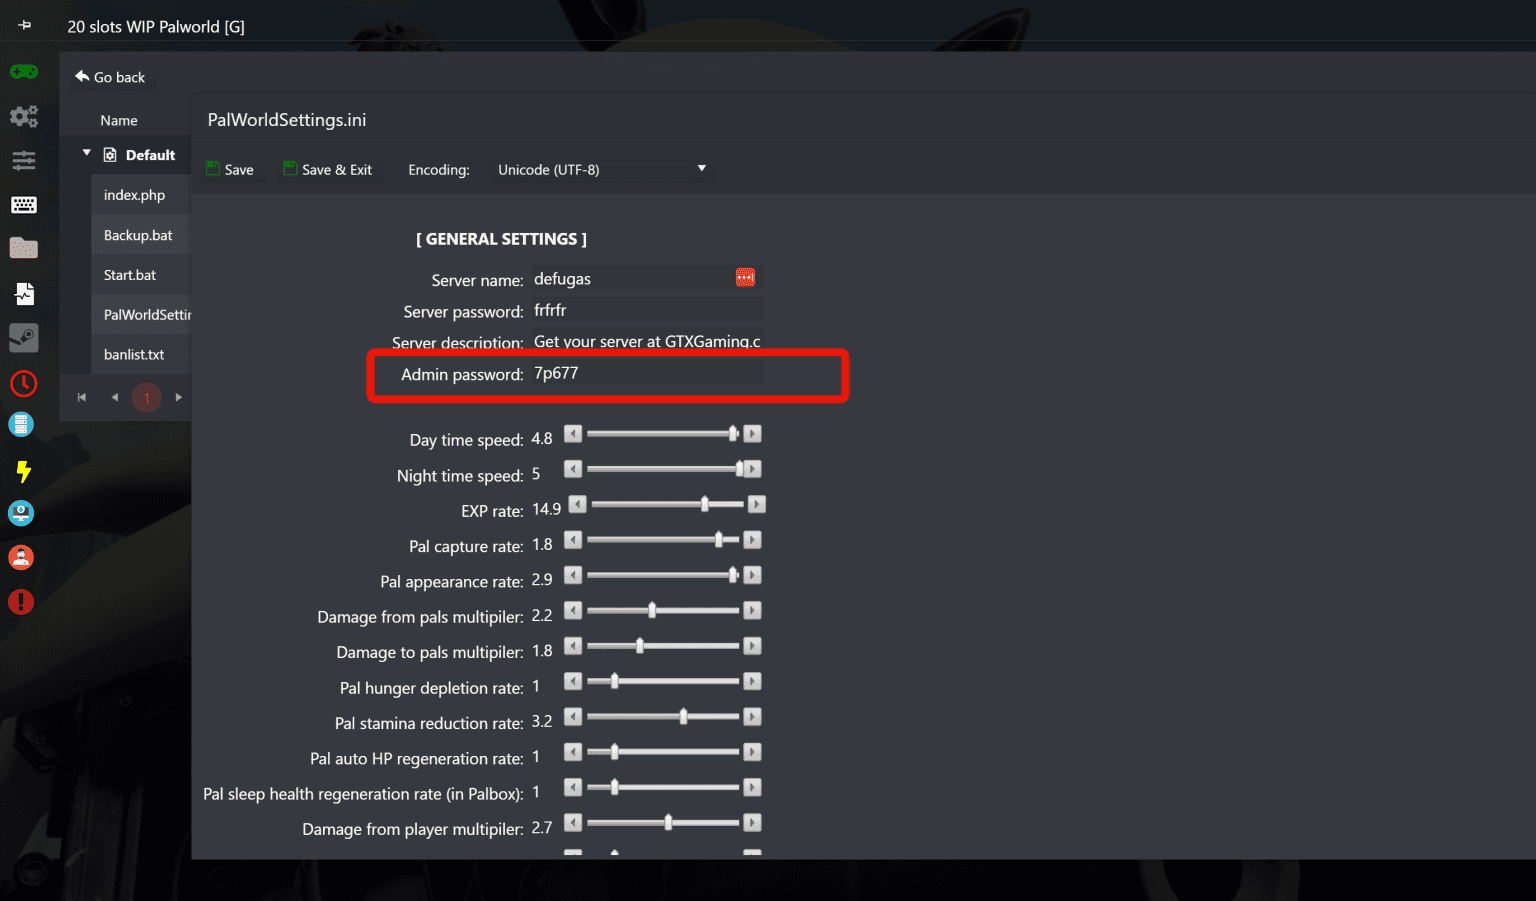Click the Save & Exit button

(x=328, y=169)
